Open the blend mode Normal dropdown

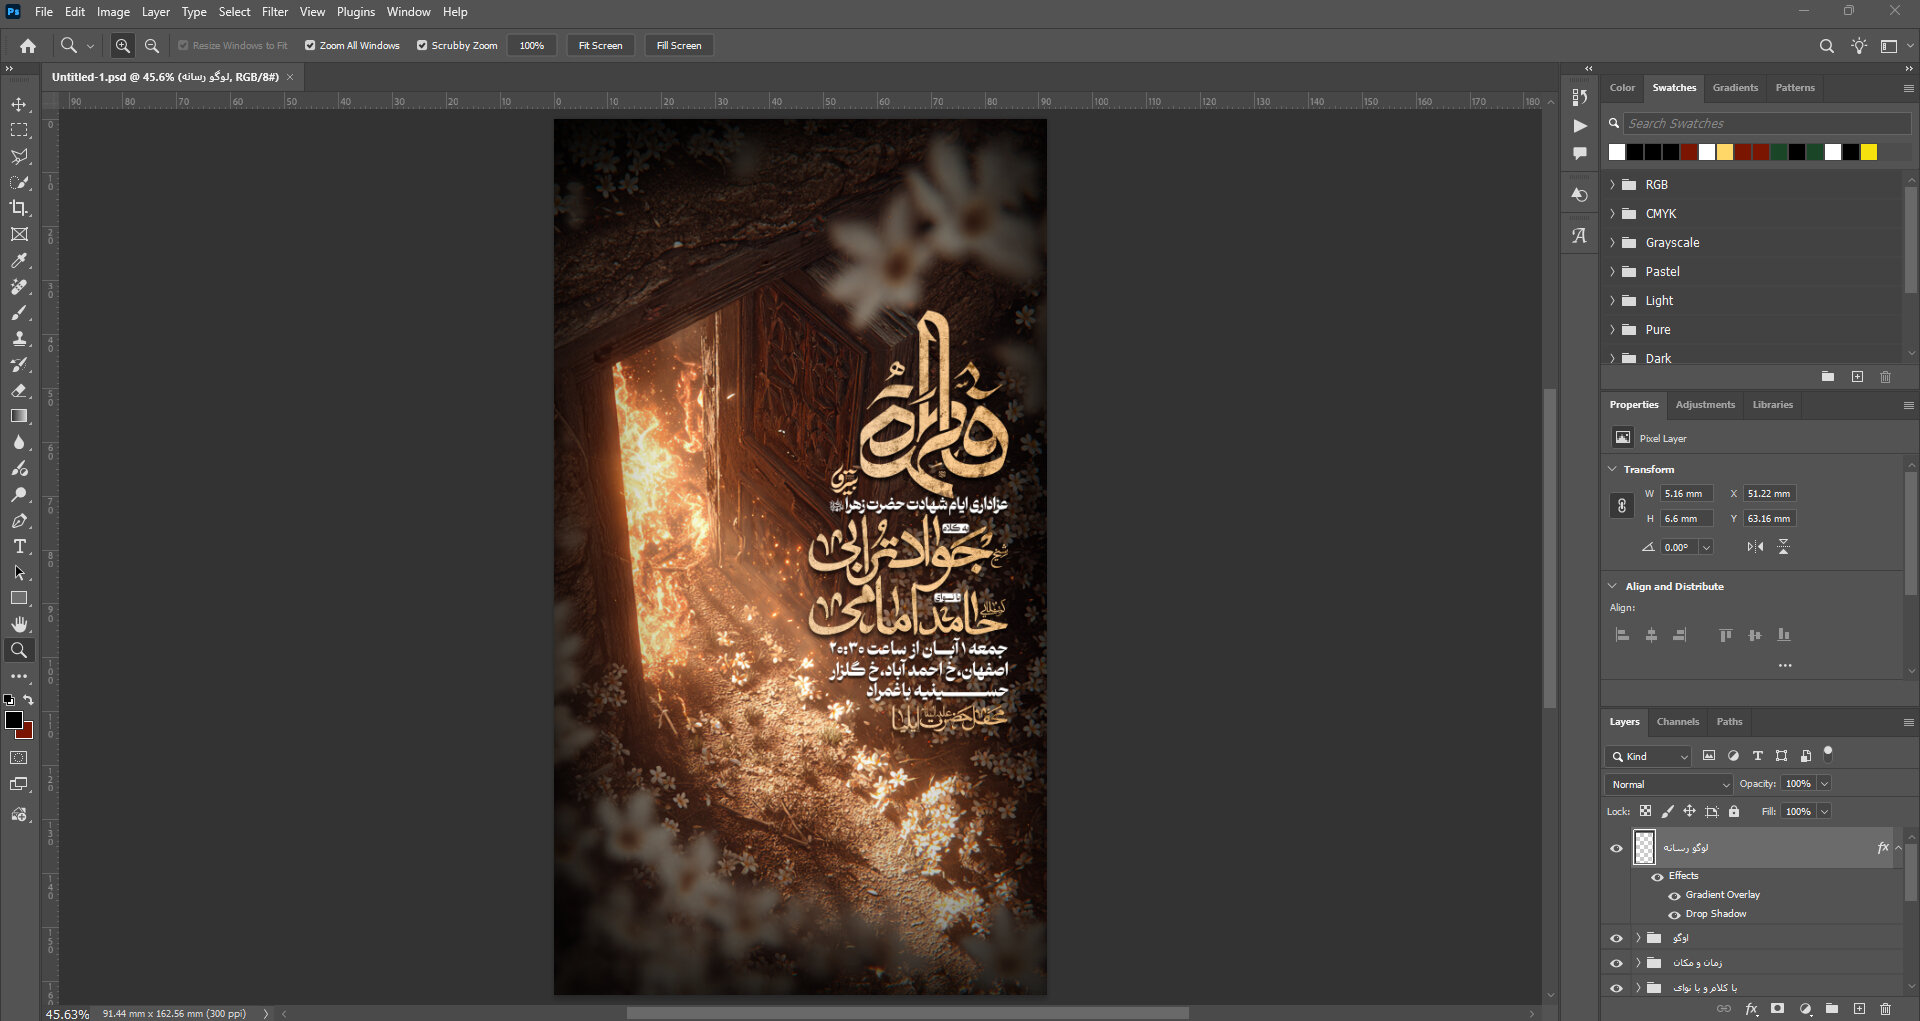[x=1668, y=784]
